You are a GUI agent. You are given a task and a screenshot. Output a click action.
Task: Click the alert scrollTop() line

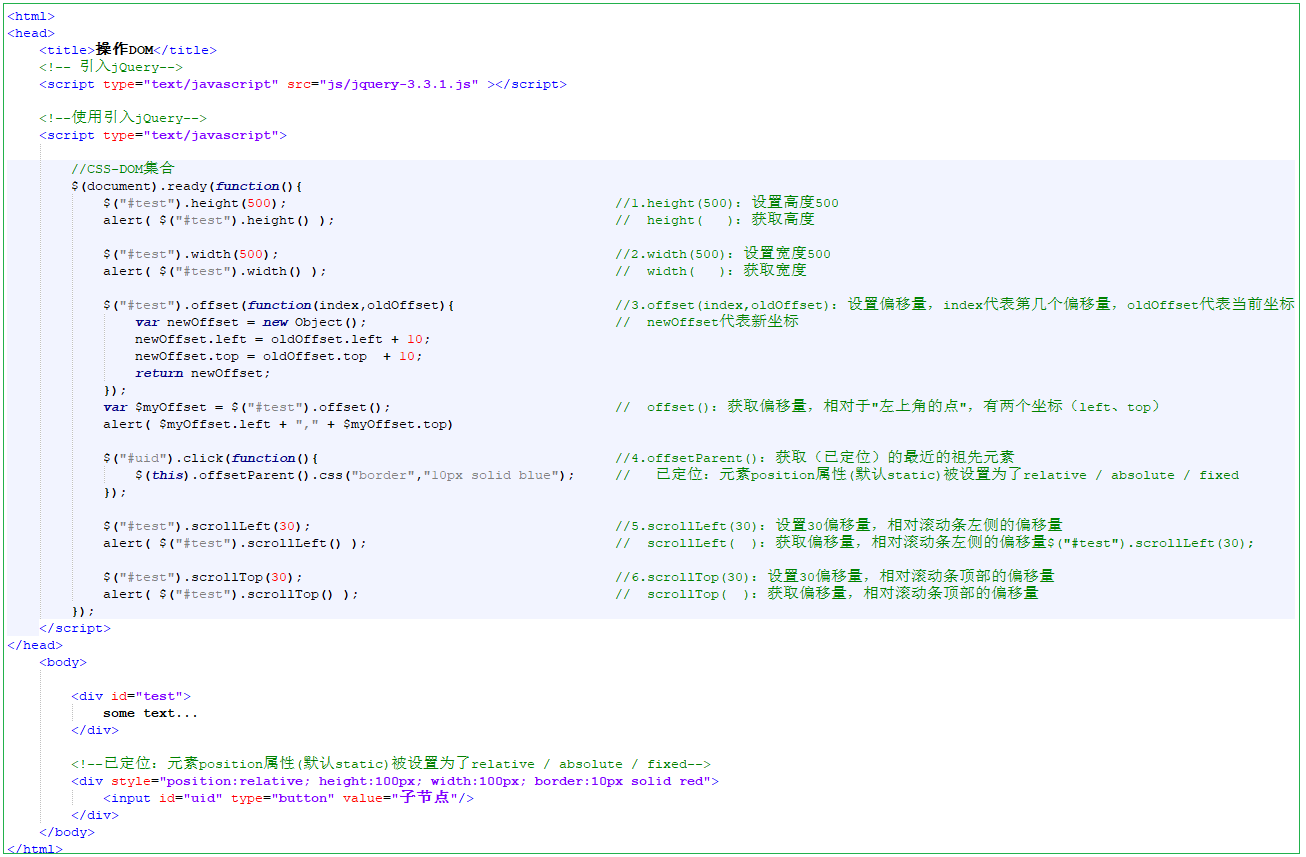(x=230, y=594)
